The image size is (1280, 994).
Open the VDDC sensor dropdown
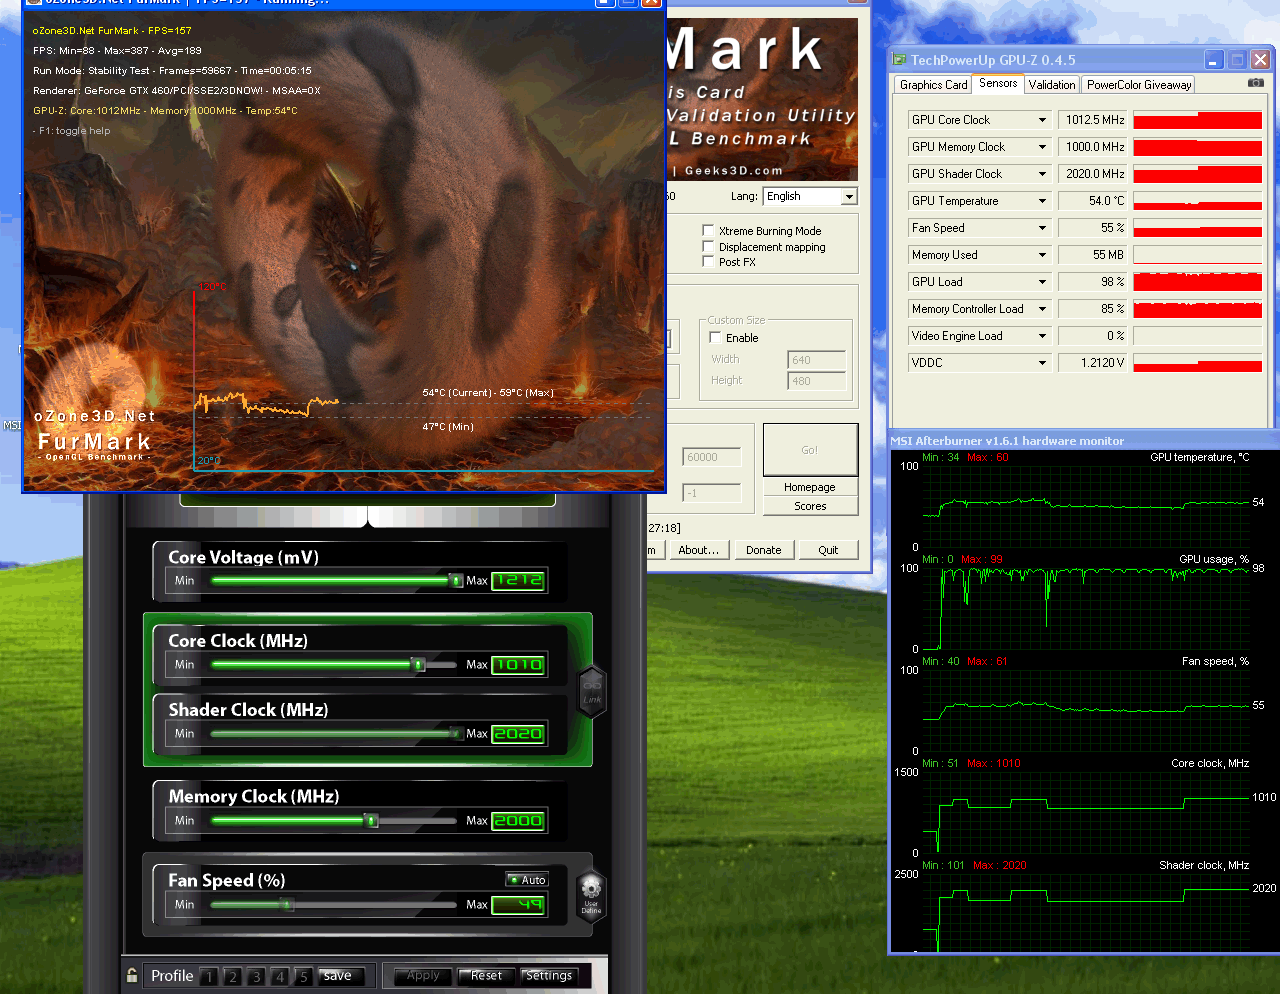tap(1042, 363)
